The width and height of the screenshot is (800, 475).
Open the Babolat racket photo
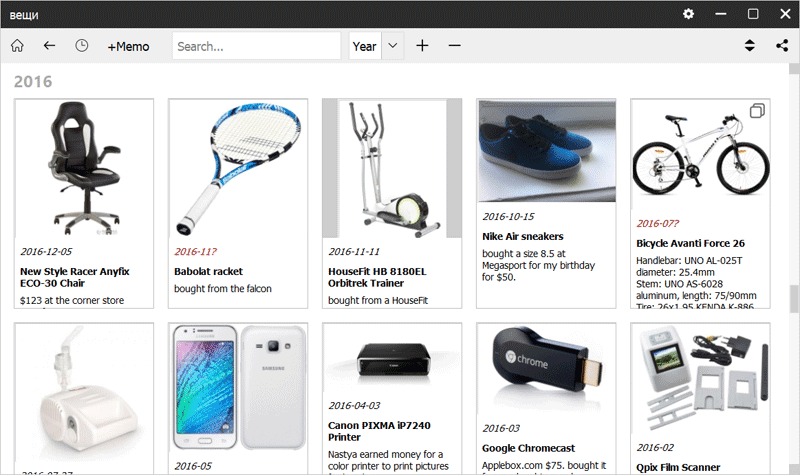click(238, 167)
